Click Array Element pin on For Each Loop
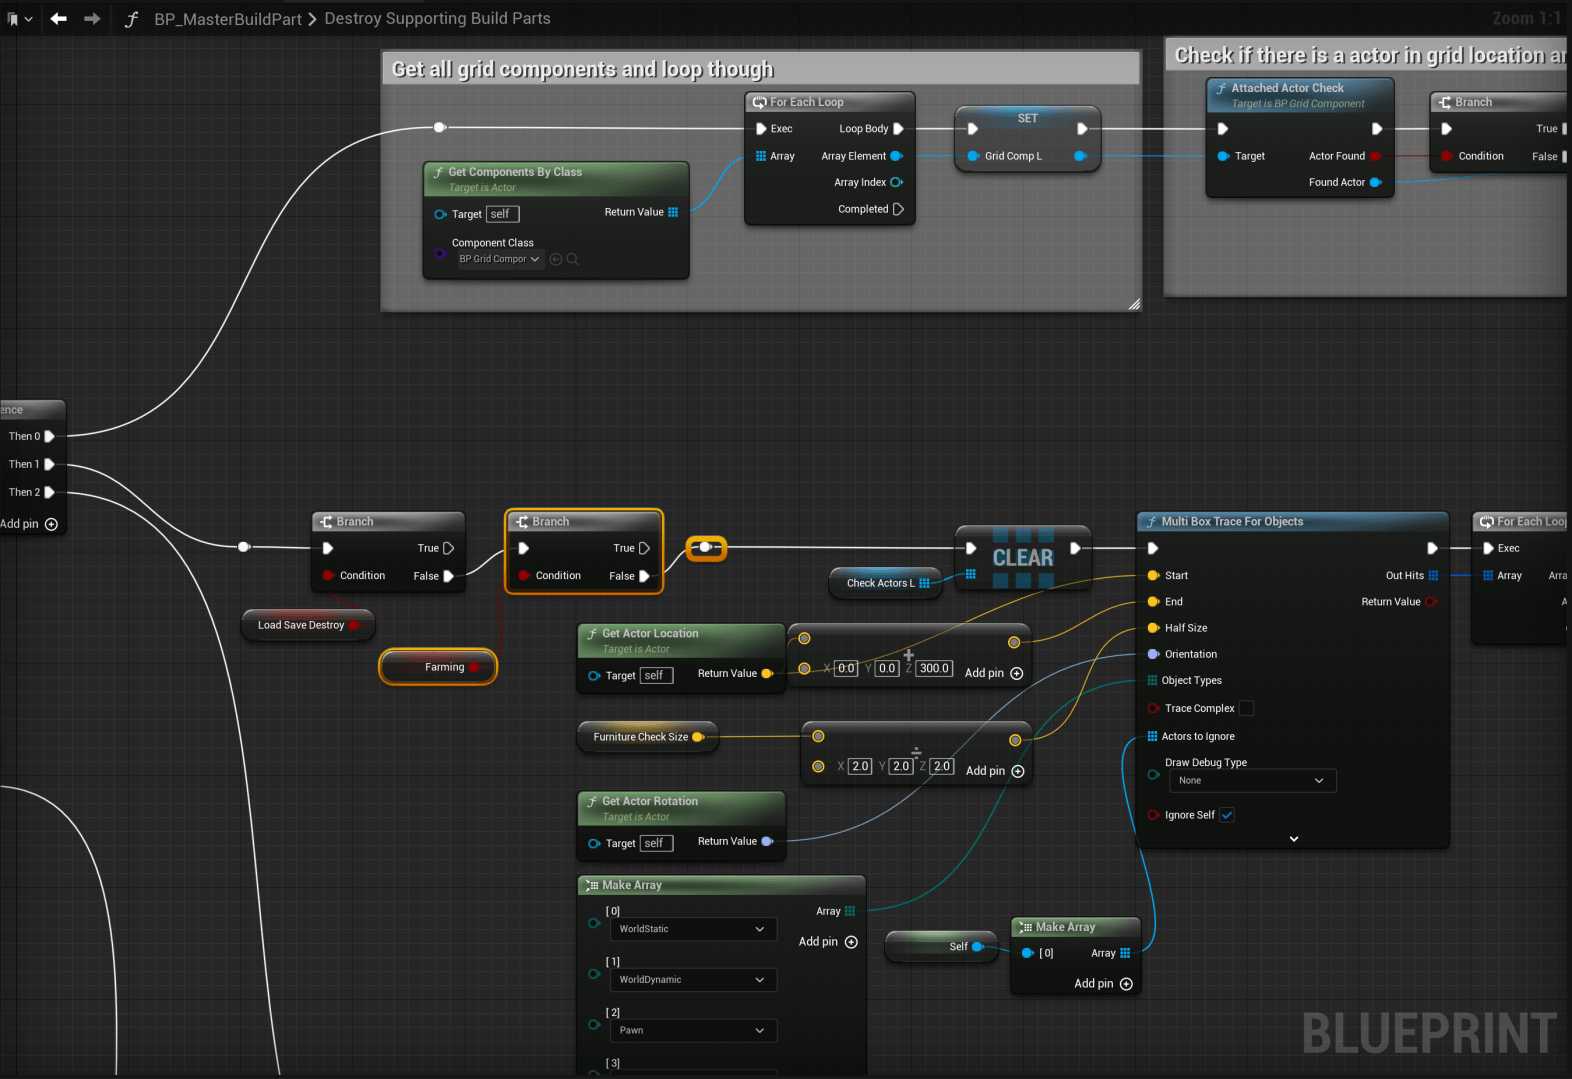Viewport: 1572px width, 1079px height. coord(897,156)
